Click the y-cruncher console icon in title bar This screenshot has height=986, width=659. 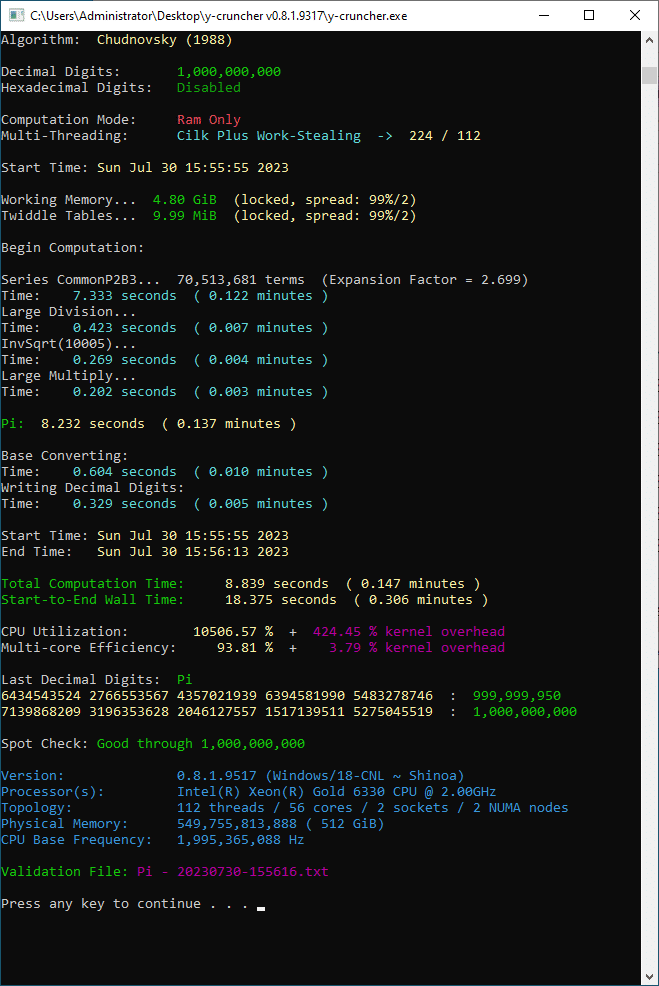click(17, 15)
